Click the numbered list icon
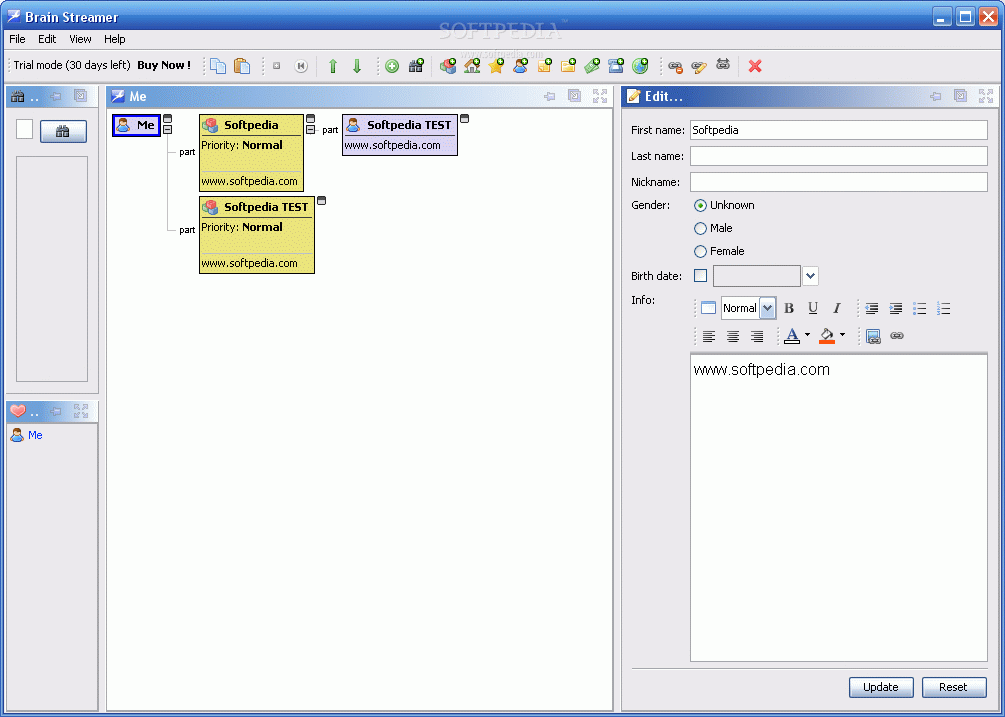Screen dimensions: 1005x717 click(x=943, y=308)
